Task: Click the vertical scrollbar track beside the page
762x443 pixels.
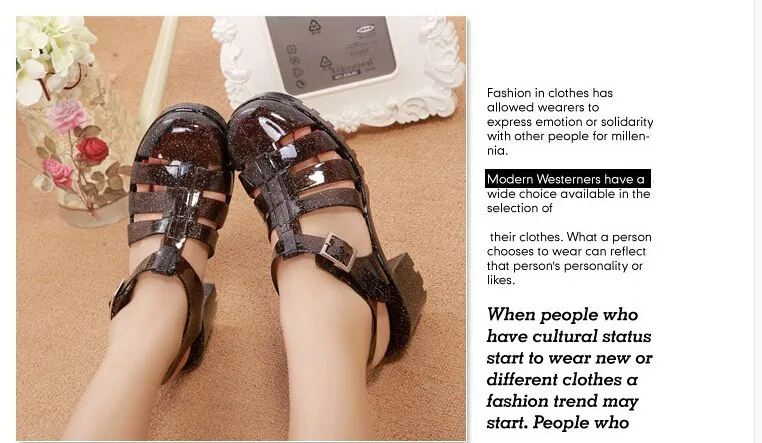Action: click(x=758, y=222)
